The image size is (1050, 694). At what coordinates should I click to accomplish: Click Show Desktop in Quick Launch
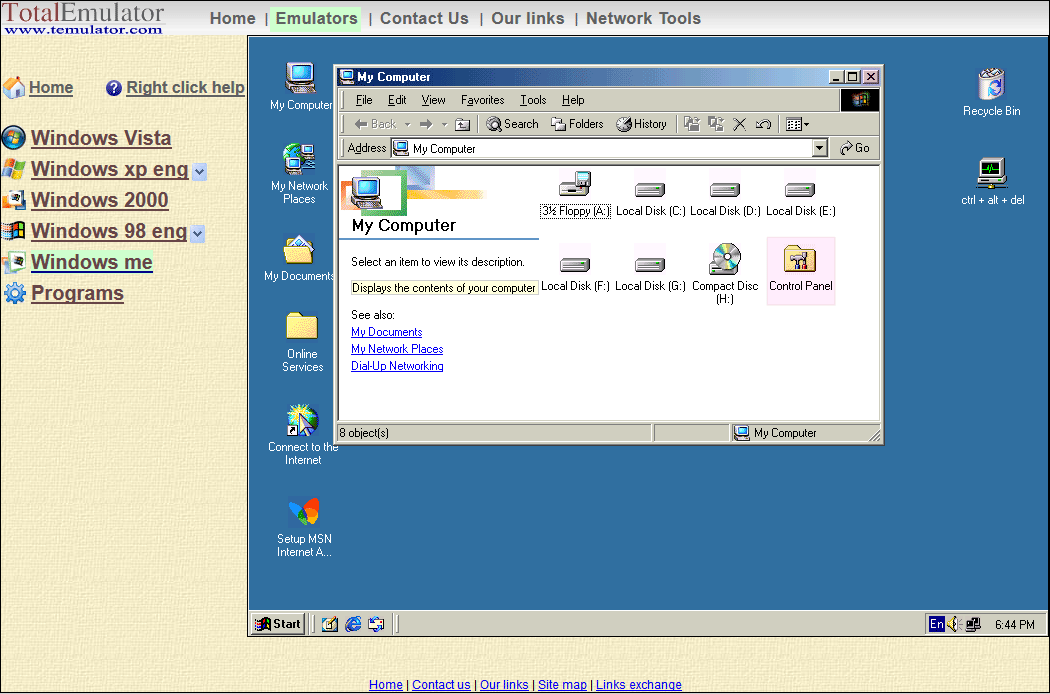329,624
